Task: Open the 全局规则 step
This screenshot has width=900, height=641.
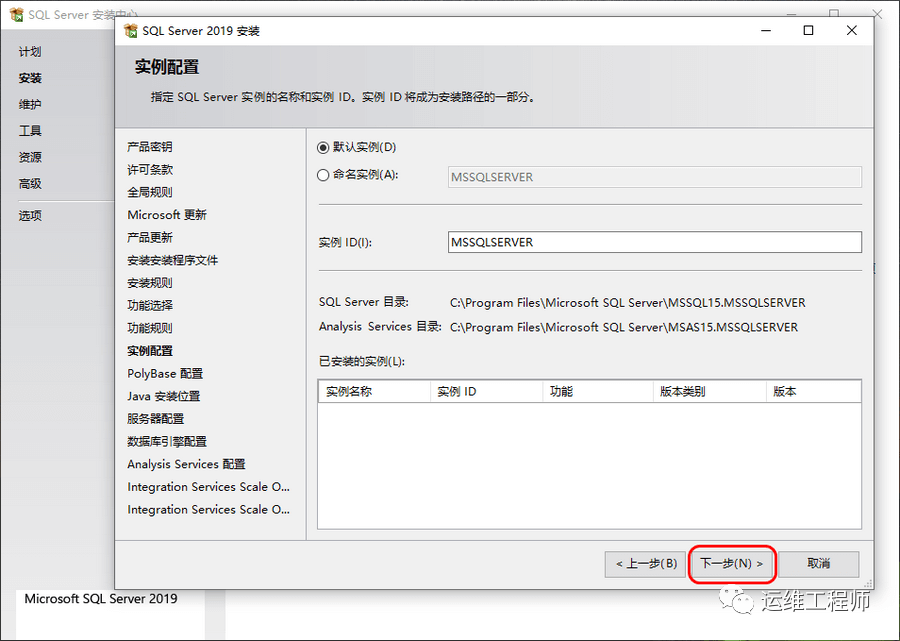Action: [150, 192]
